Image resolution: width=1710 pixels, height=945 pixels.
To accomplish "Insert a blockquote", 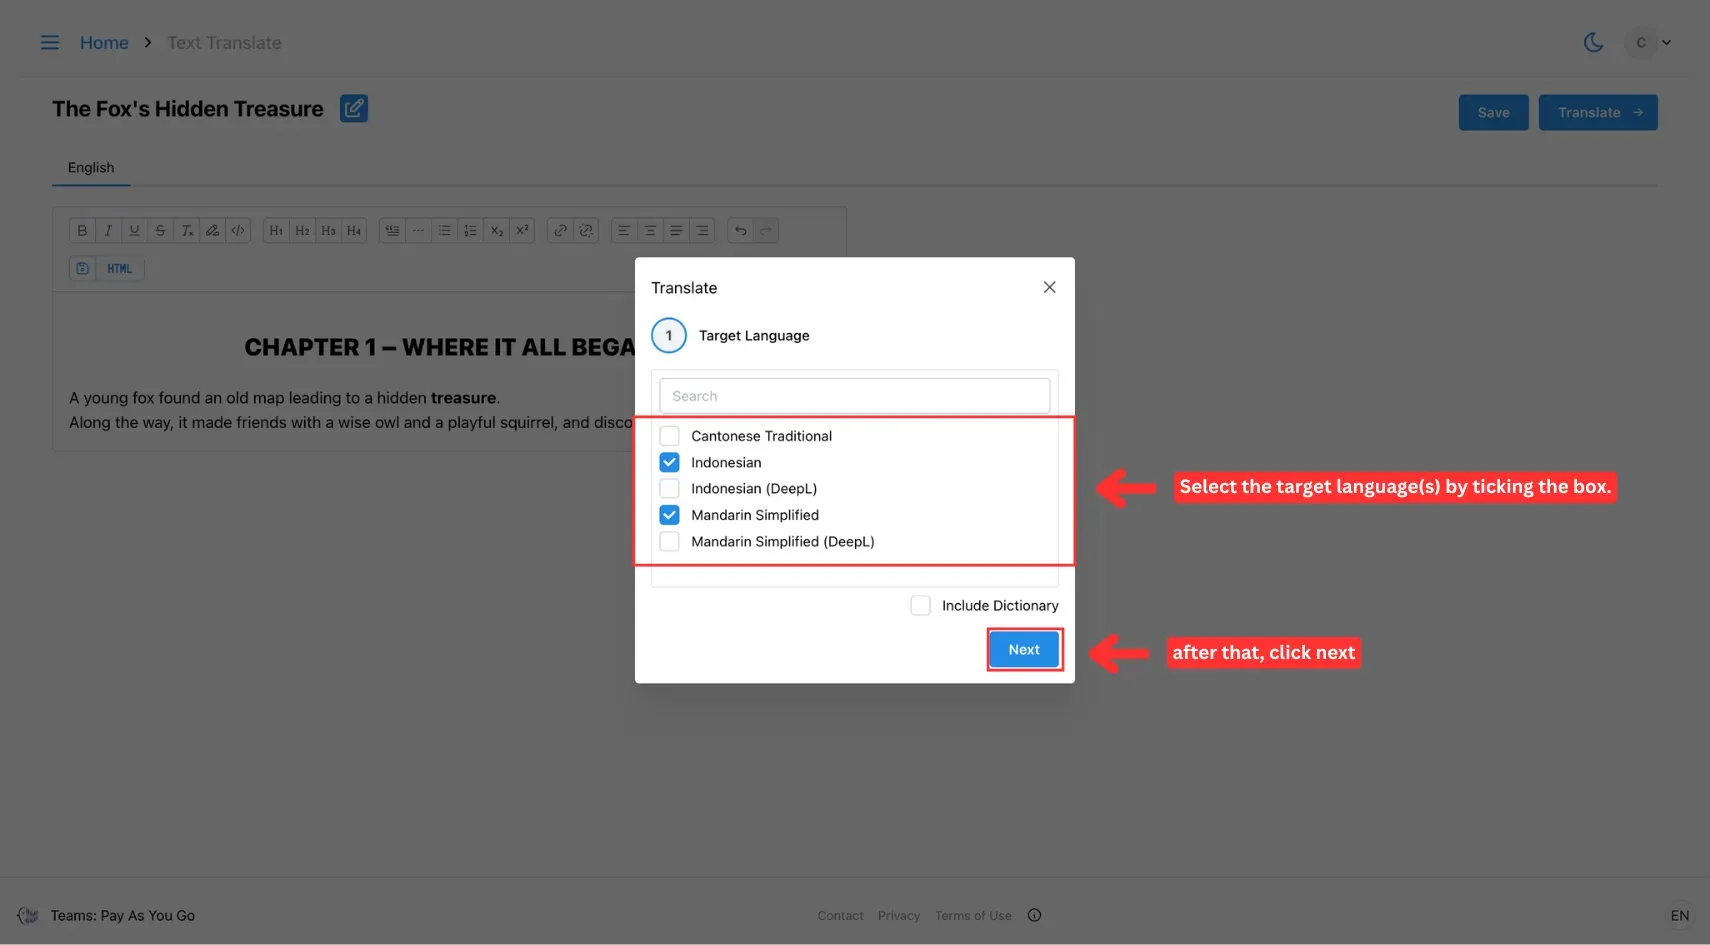I will click(392, 230).
